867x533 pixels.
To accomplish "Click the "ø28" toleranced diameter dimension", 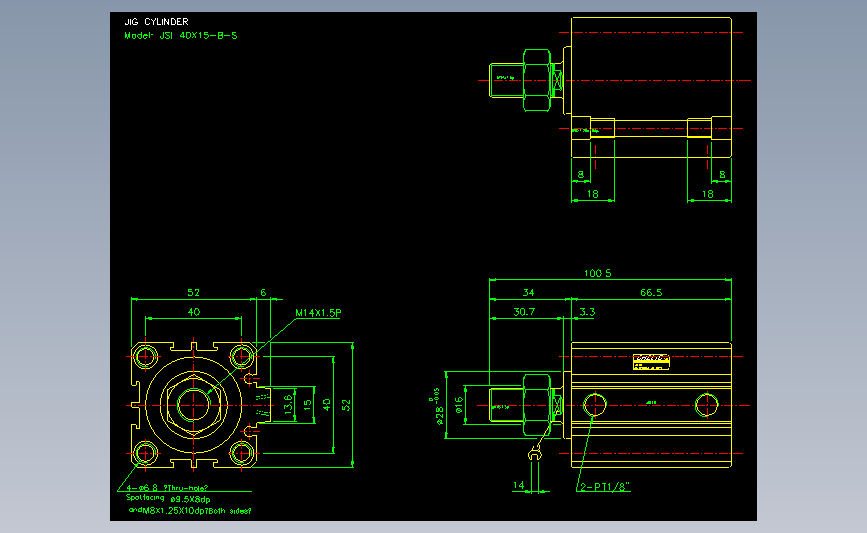I will (x=437, y=406).
